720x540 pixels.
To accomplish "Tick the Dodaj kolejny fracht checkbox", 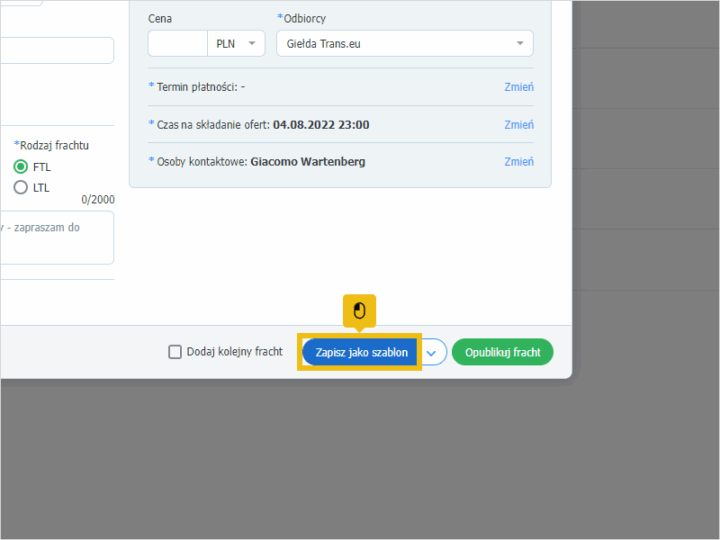I will point(175,352).
